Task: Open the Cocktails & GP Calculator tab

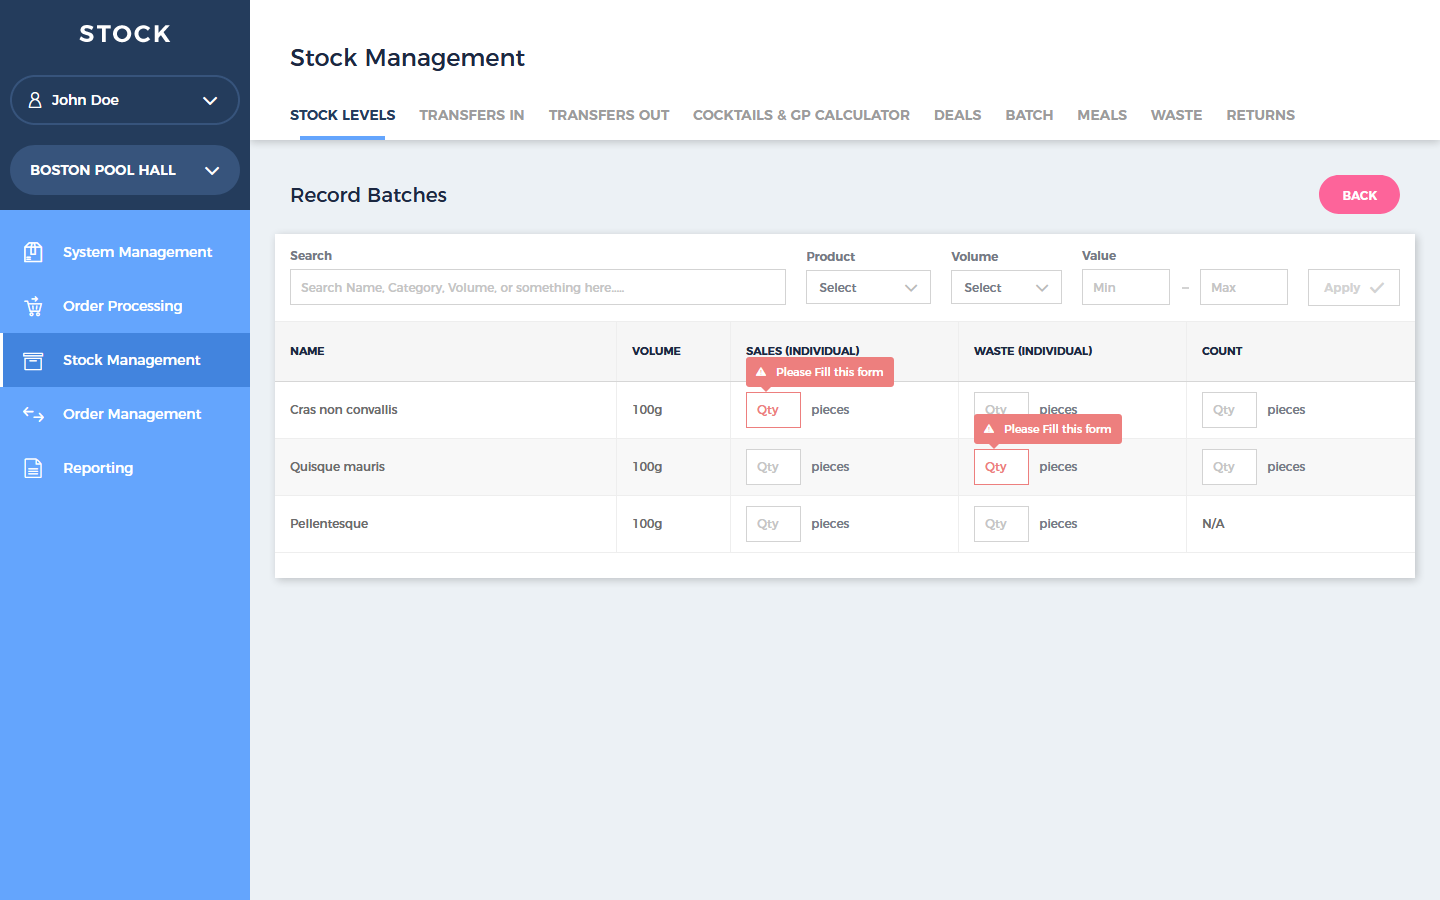Action: tap(801, 115)
